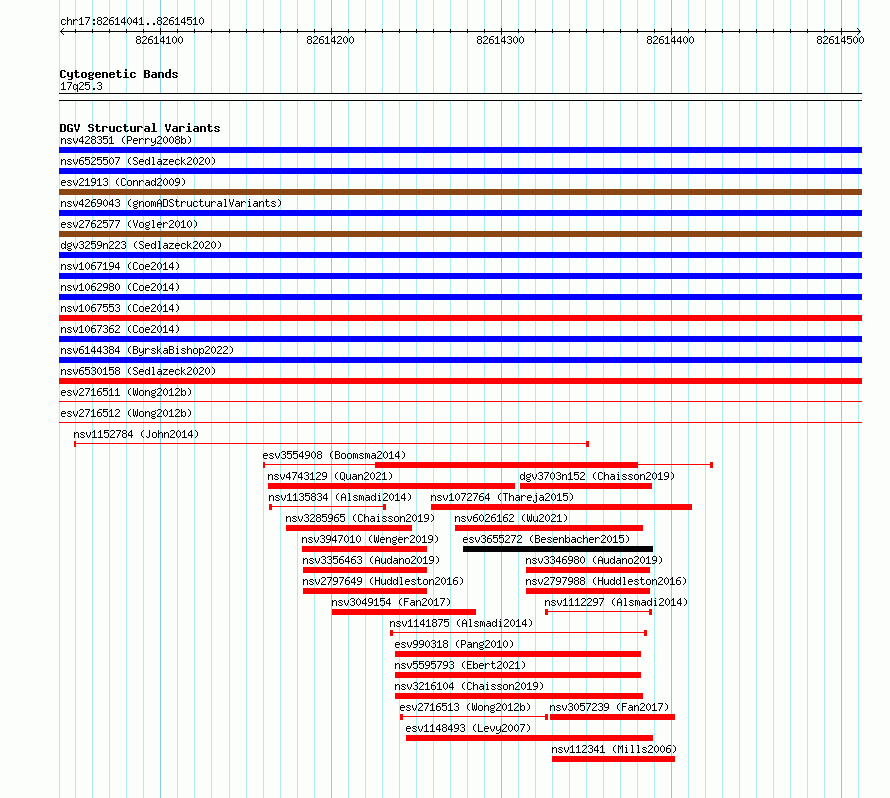This screenshot has height=798, width=890.
Task: Click nsv1141875 (Alsmadi2014) label
Action: coord(461,623)
